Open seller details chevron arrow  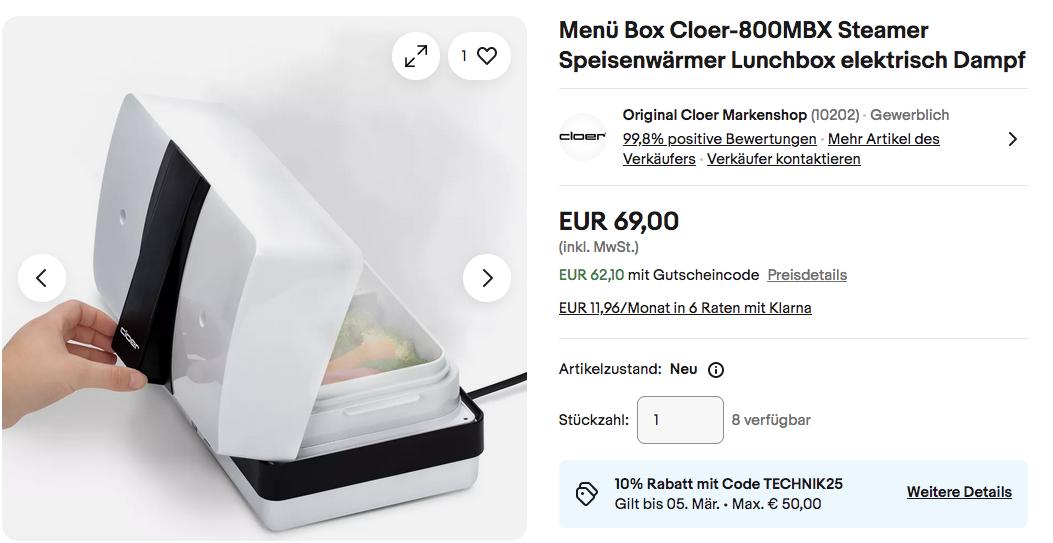coord(1013,139)
